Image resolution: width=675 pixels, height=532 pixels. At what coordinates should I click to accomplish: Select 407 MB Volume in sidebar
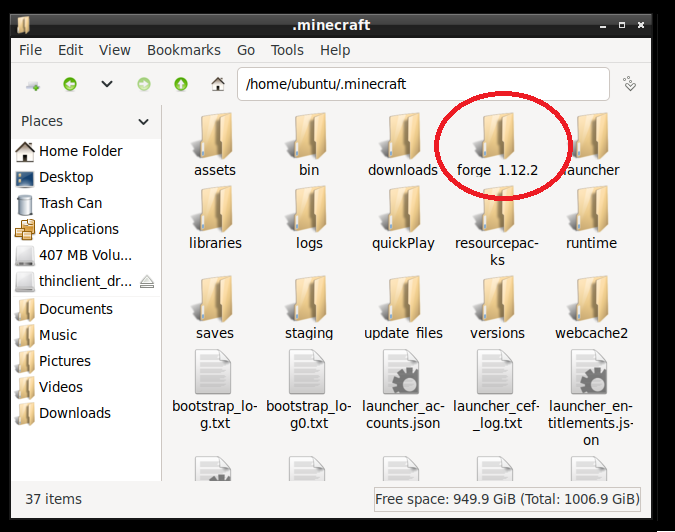[x=86, y=255]
